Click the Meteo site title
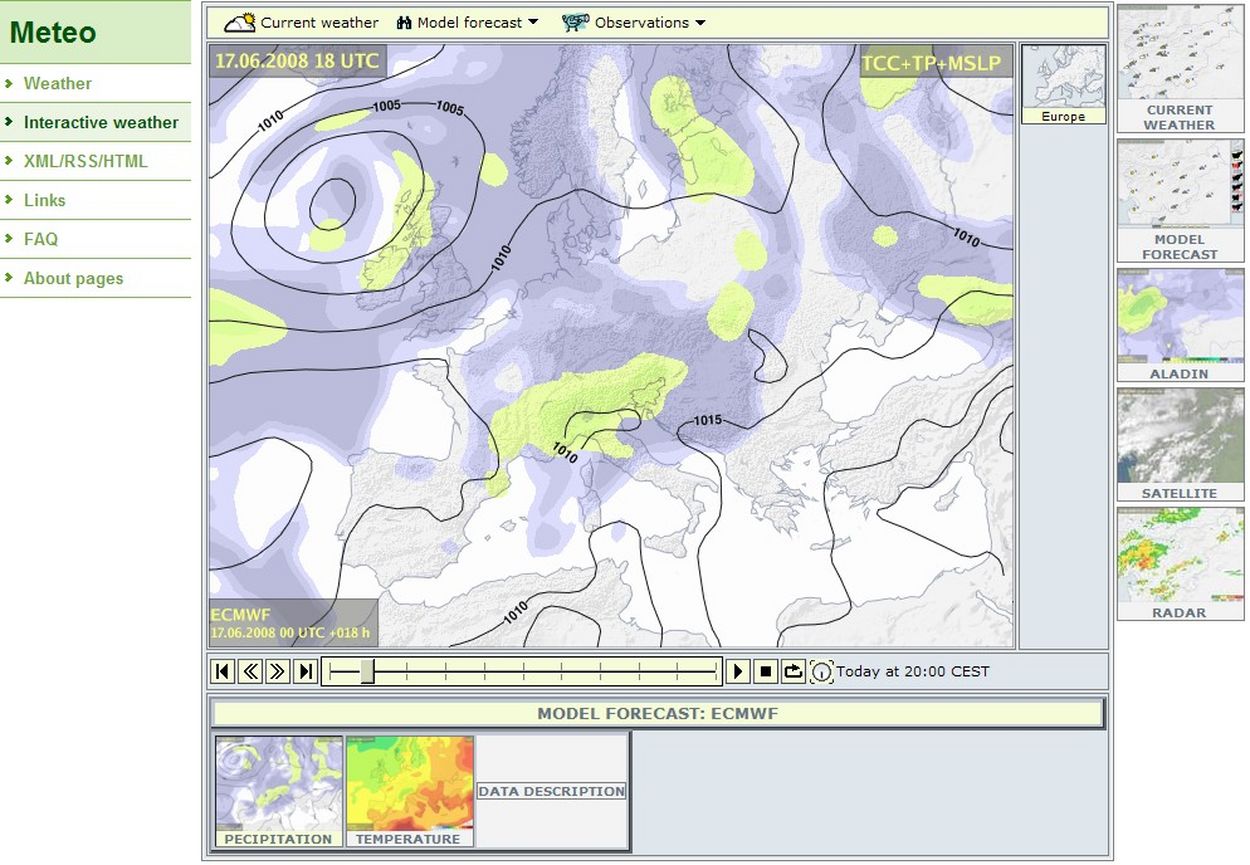The height and width of the screenshot is (865, 1250). [x=52, y=32]
